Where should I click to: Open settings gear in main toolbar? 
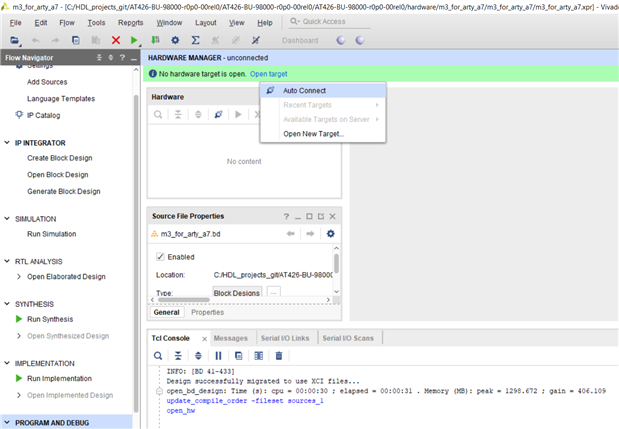tap(175, 40)
